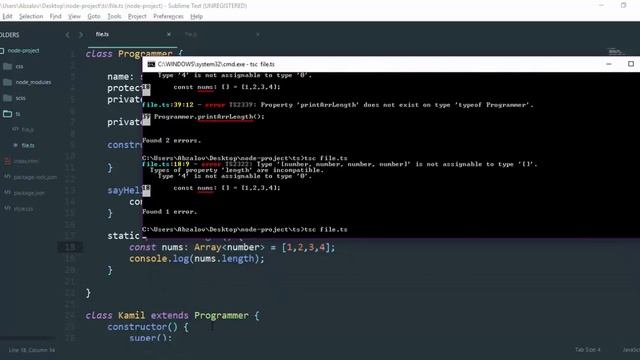Click 'Found 2 errors.' in cmd window

click(171, 140)
